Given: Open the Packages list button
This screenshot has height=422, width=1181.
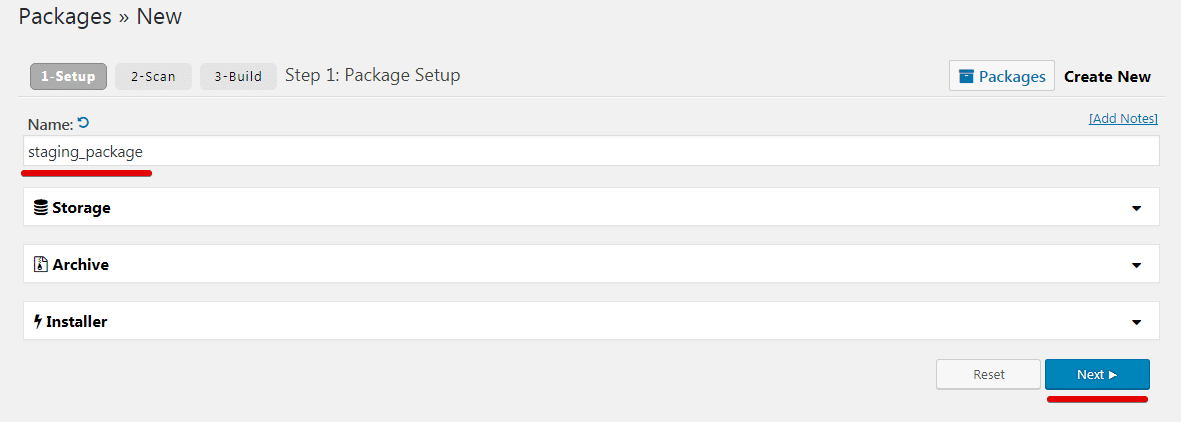Looking at the screenshot, I should click(1002, 76).
